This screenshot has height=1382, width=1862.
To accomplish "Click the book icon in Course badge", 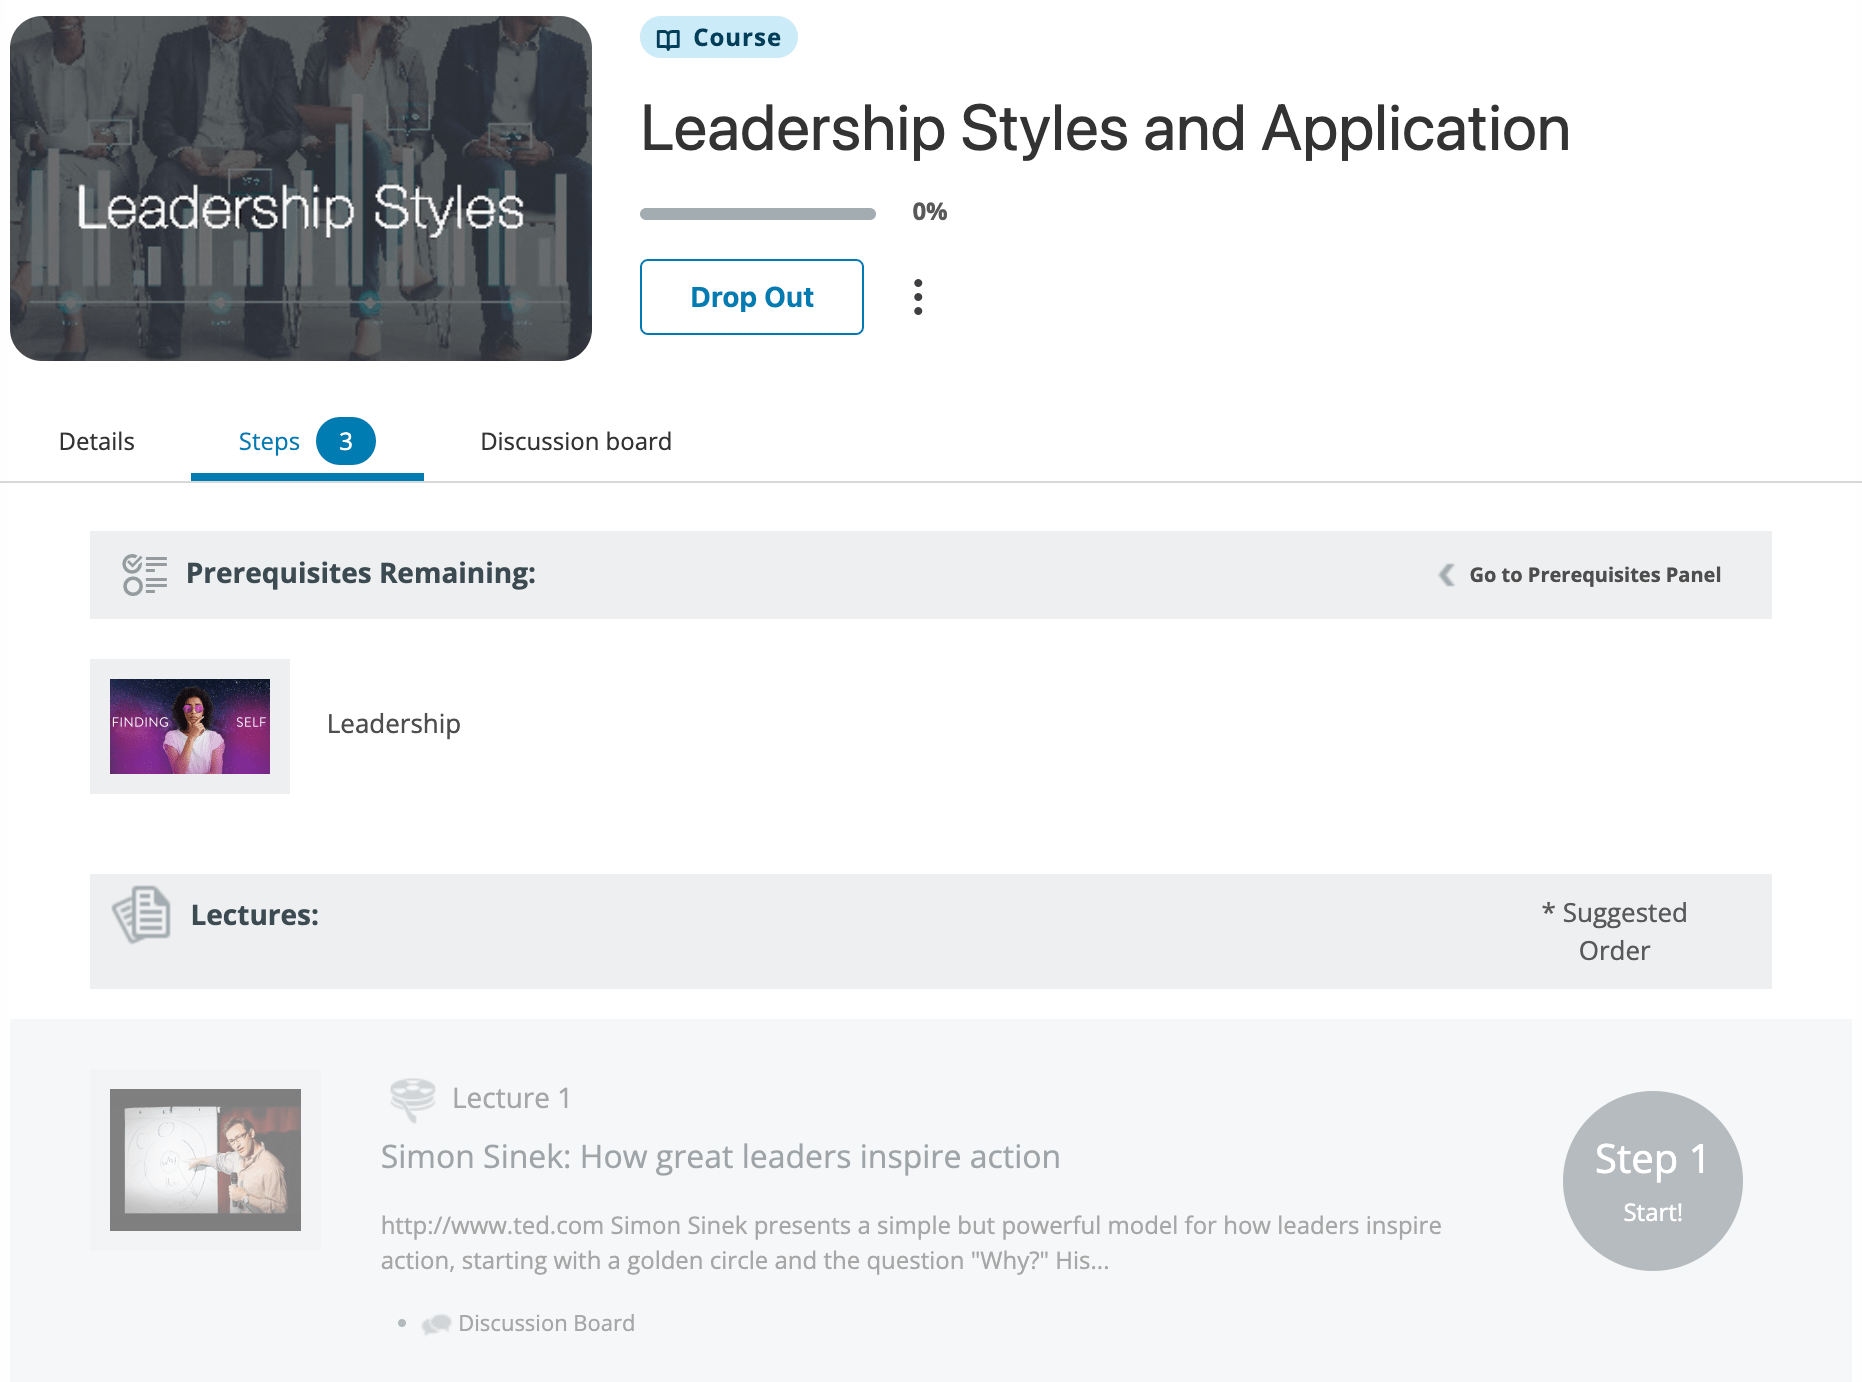I will tap(668, 39).
